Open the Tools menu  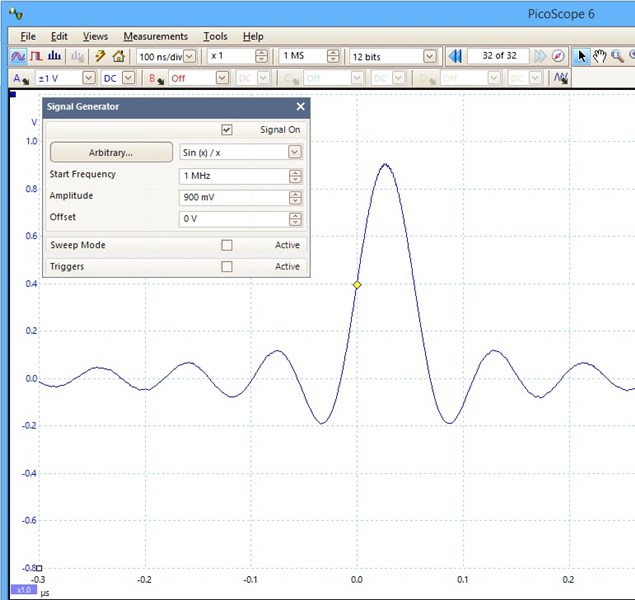click(x=215, y=36)
